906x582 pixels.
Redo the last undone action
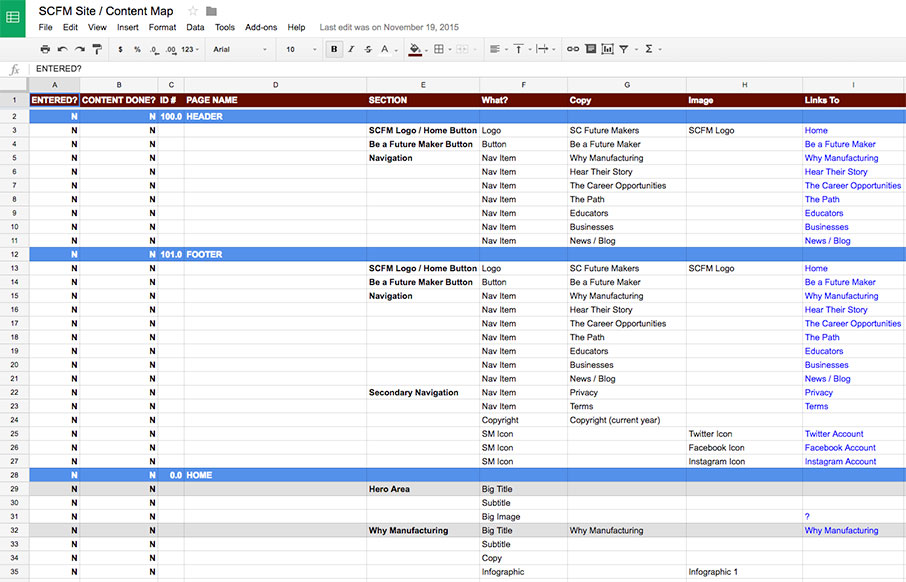80,49
